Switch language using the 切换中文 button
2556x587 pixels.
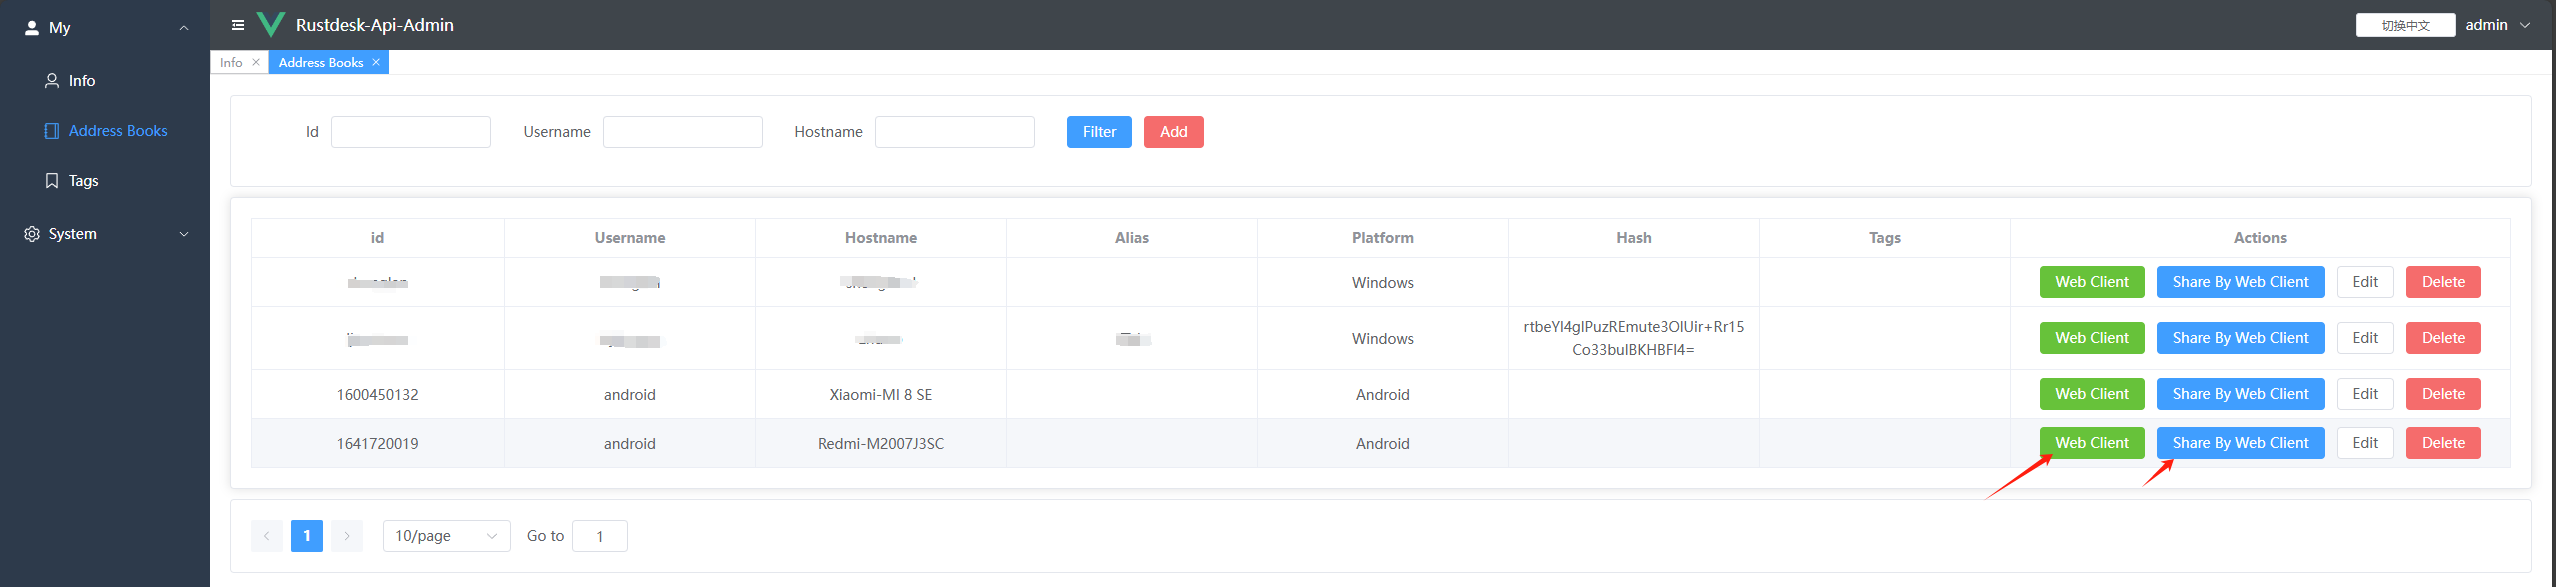[2404, 25]
